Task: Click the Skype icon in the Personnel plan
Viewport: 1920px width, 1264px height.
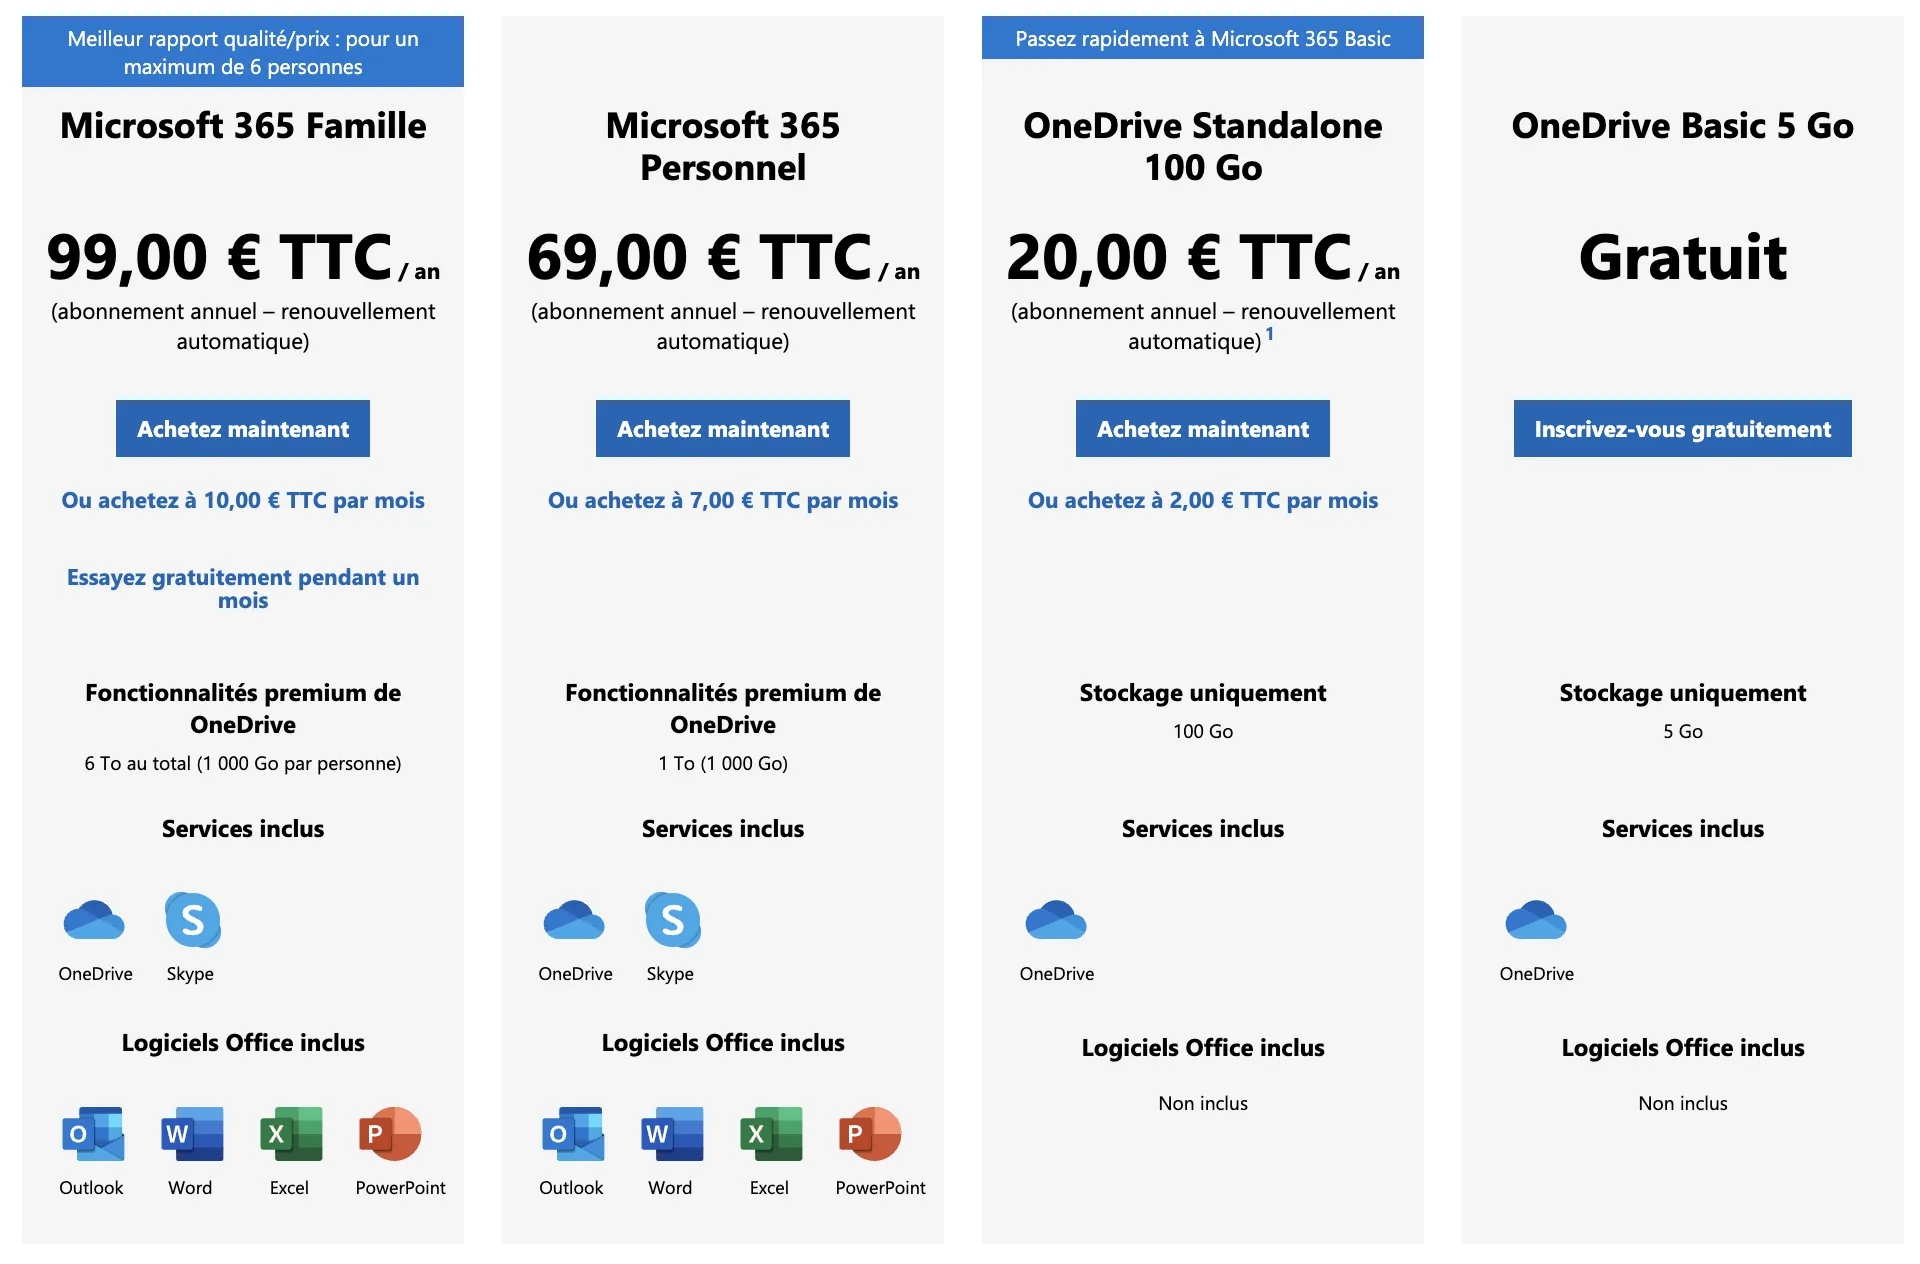Action: coord(672,920)
